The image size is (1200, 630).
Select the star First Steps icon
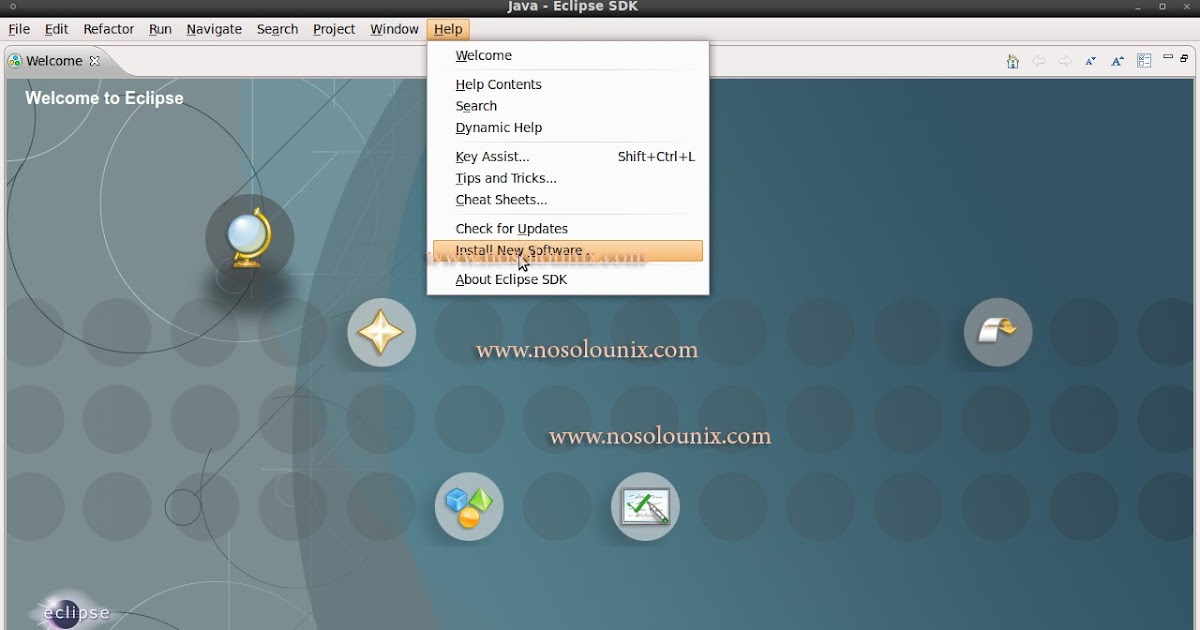pos(381,332)
